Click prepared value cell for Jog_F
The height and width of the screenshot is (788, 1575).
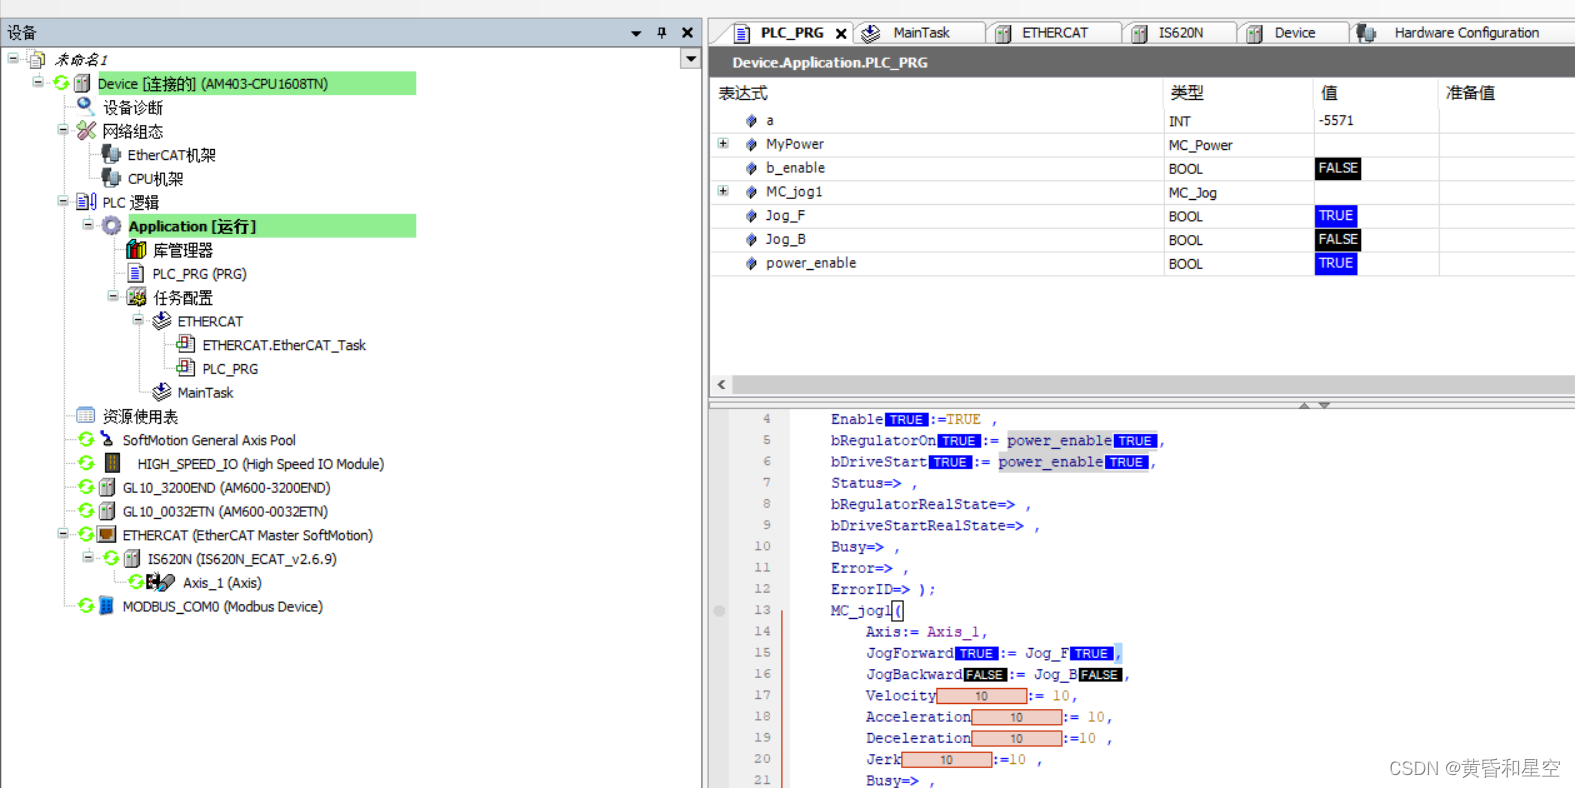pos(1507,215)
